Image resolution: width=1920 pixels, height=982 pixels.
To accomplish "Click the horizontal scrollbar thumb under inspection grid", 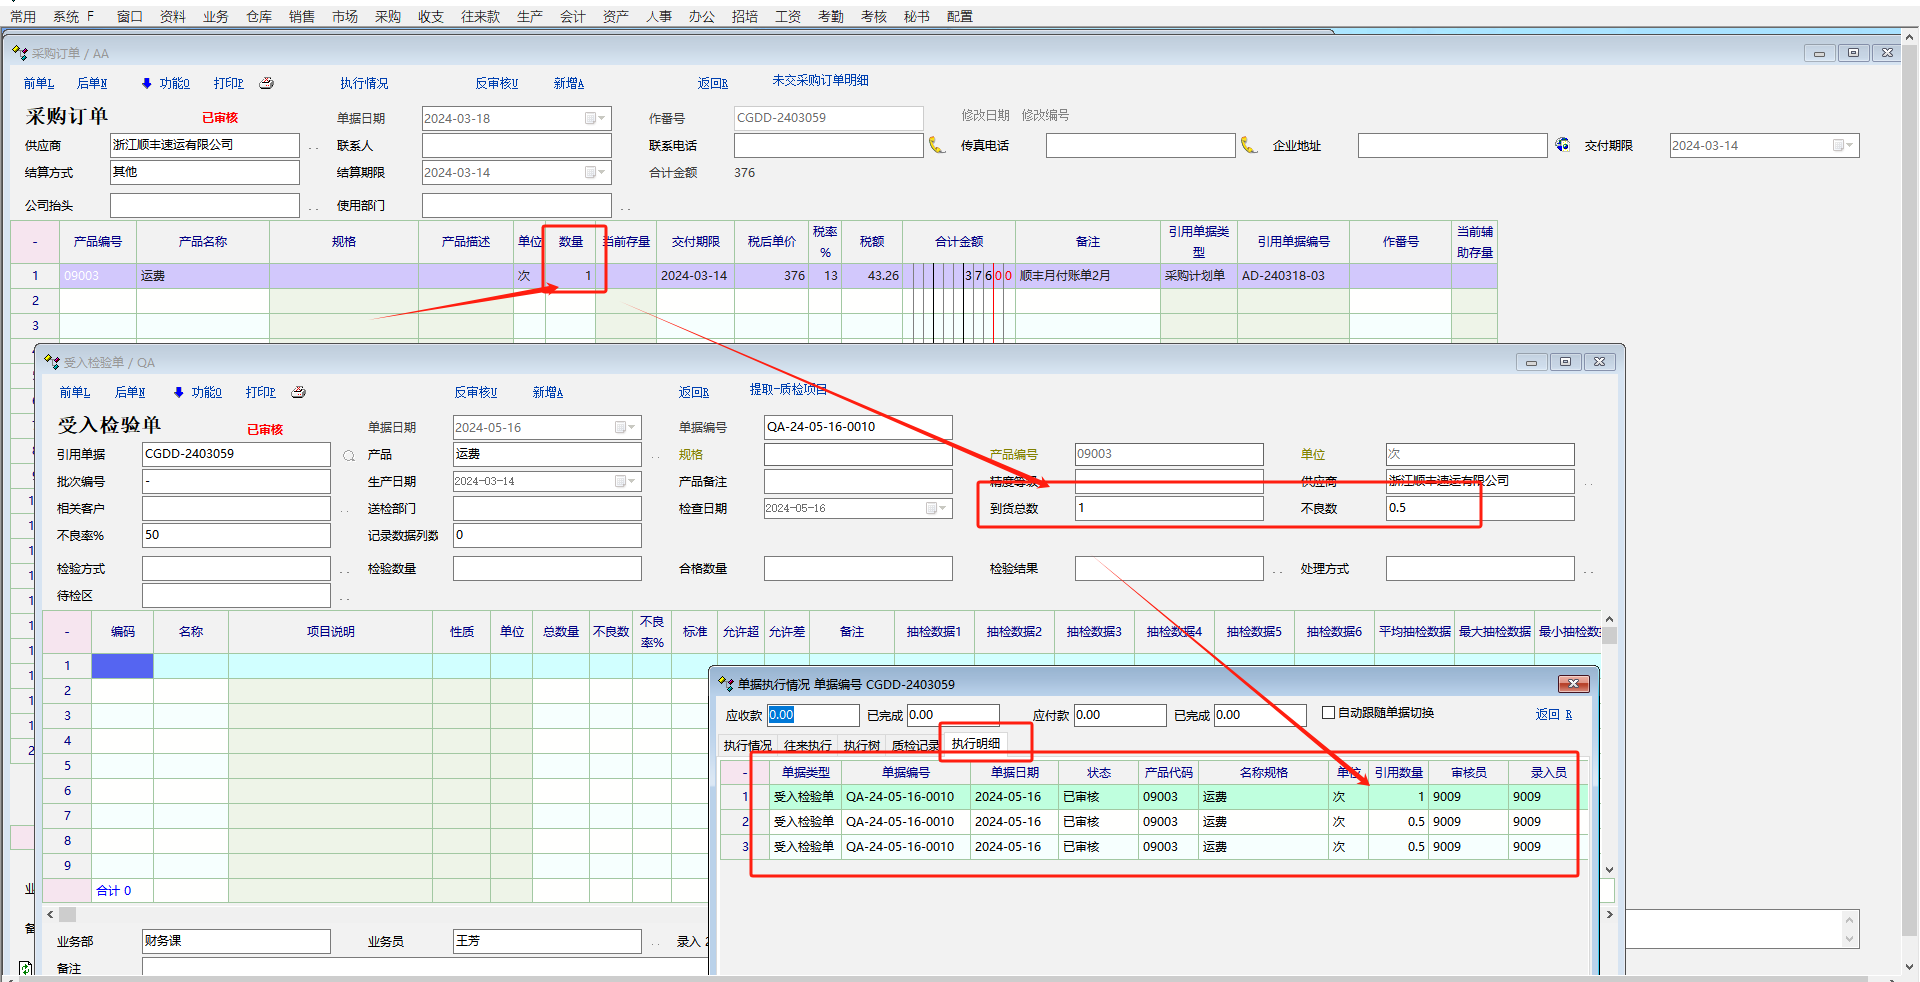I will (67, 914).
